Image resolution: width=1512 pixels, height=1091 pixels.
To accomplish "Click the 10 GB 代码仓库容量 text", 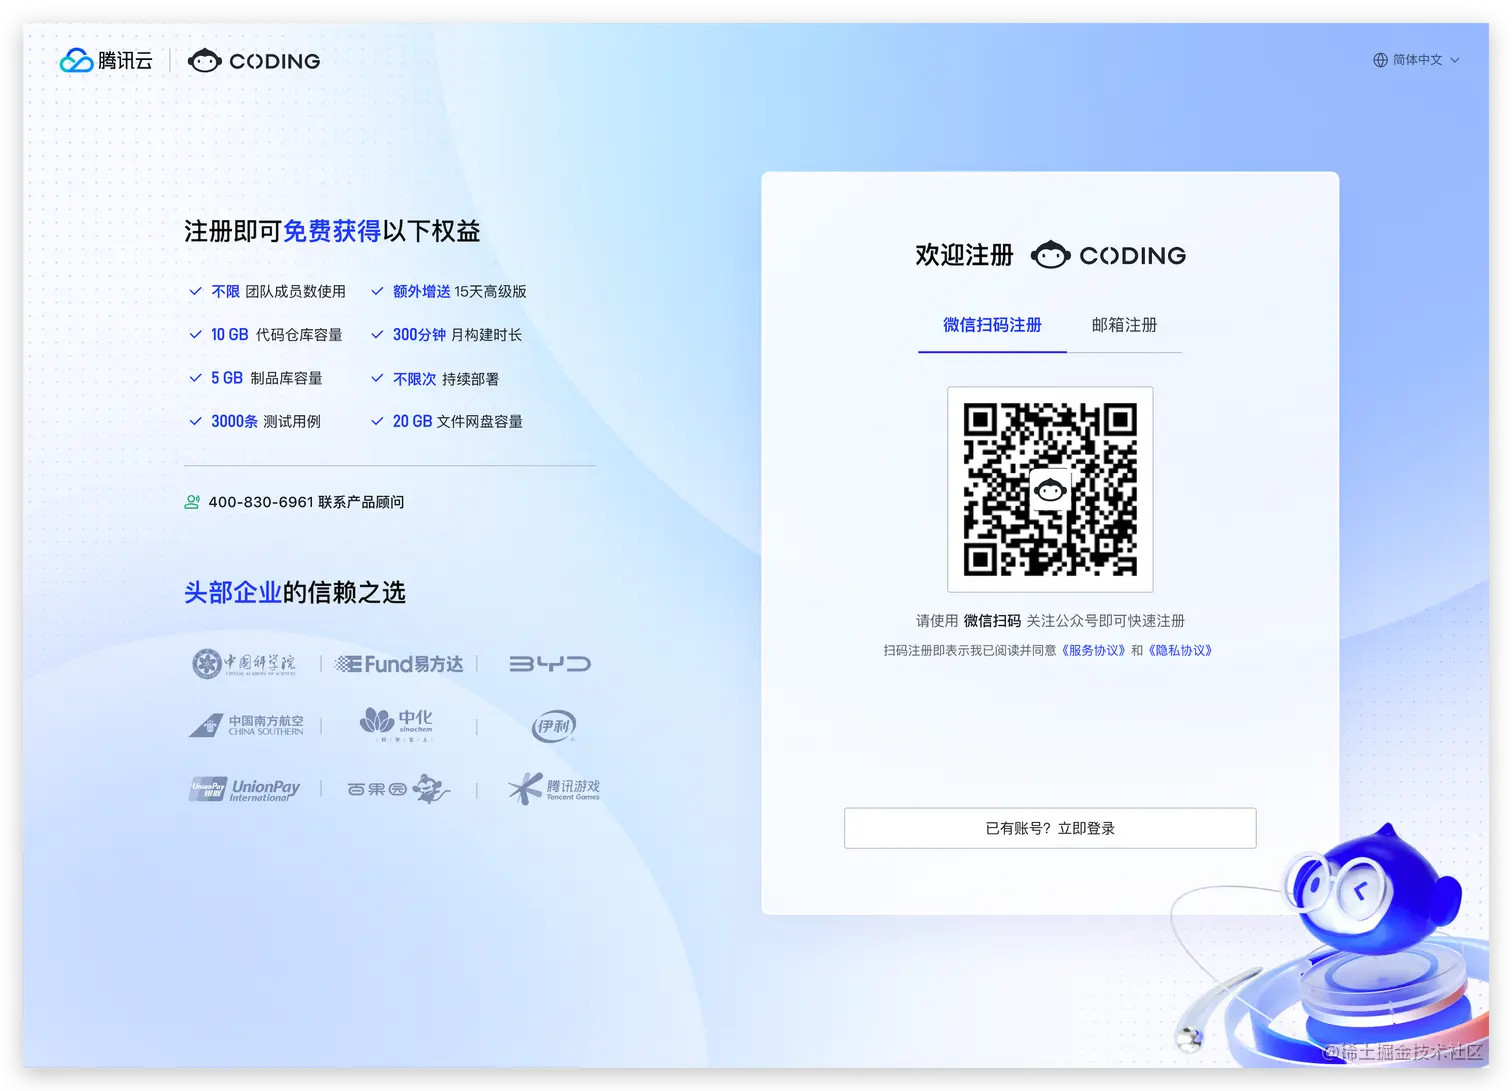I will click(277, 334).
